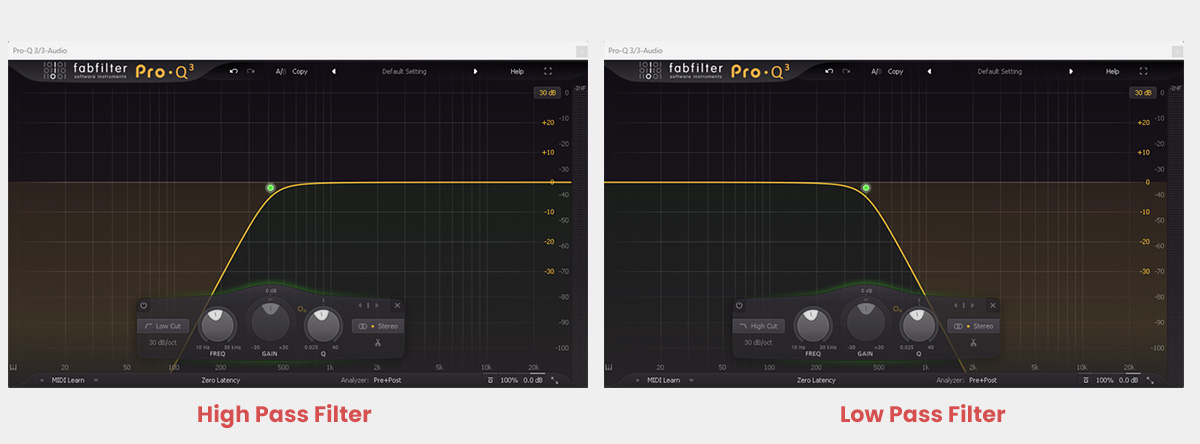Click FREQ knob in Low Cut panel

coord(217,324)
